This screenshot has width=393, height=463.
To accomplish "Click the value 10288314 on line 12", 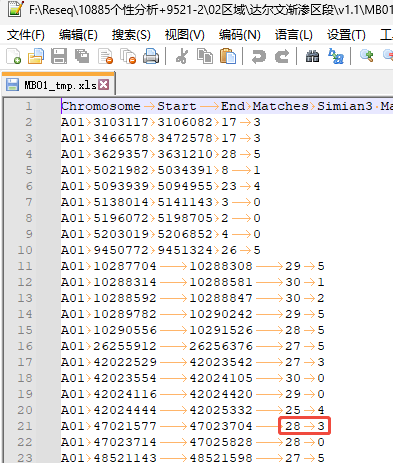I will [125, 282].
